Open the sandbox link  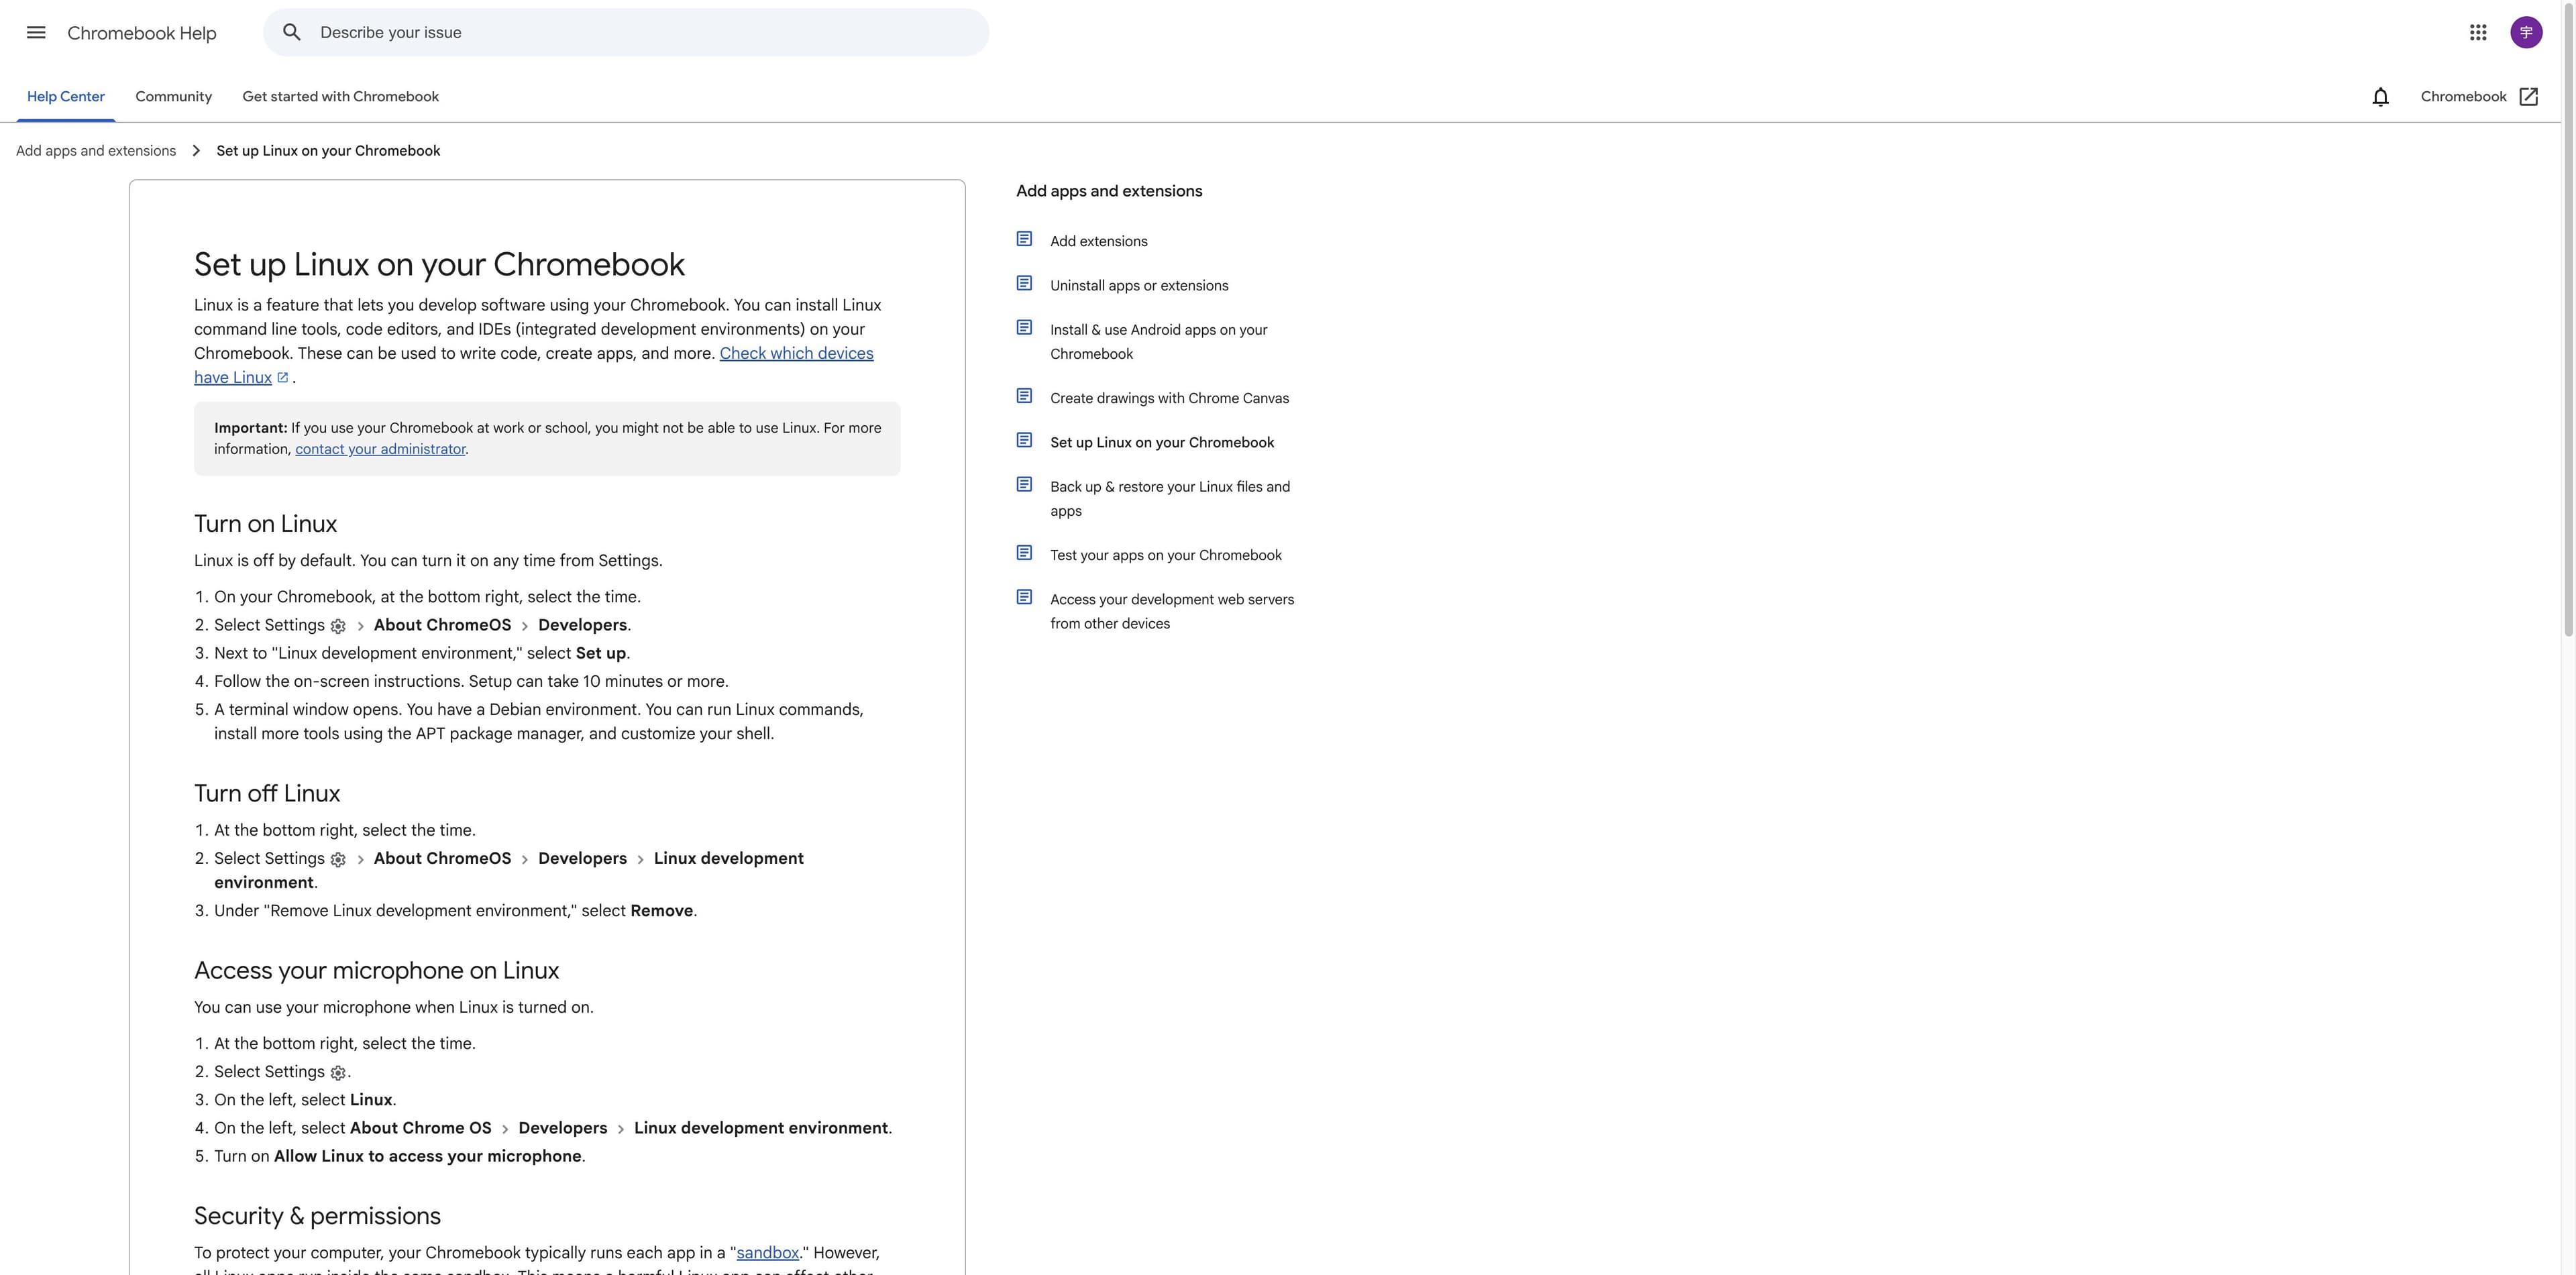[x=768, y=1253]
